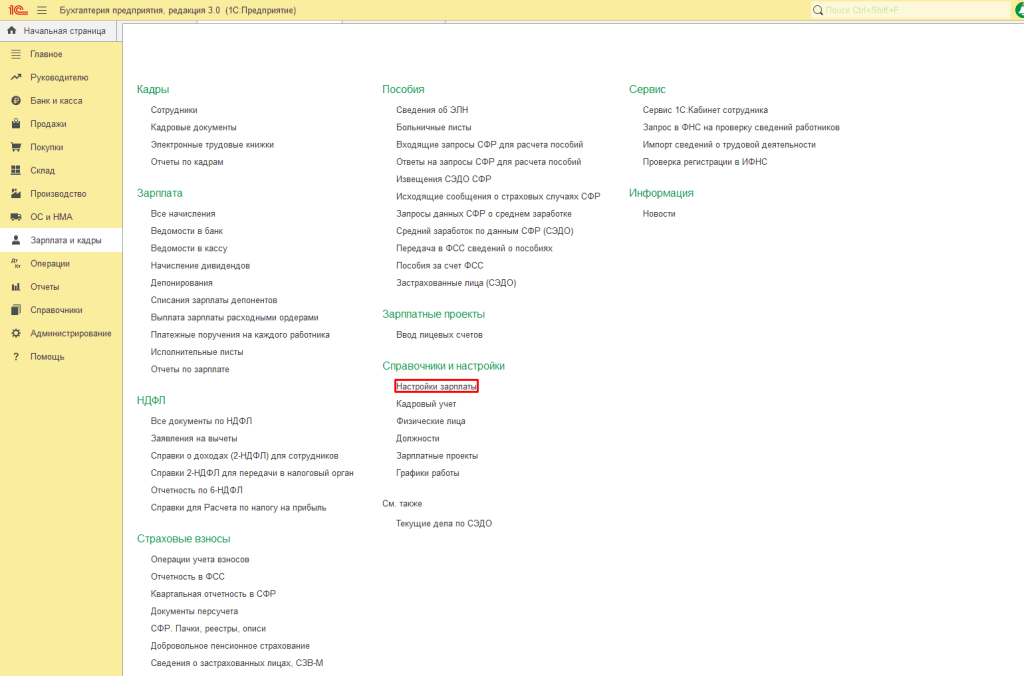This screenshot has width=1024, height=676.
Task: Open Отчетность по 6-НДФЛ
Action: coord(196,490)
